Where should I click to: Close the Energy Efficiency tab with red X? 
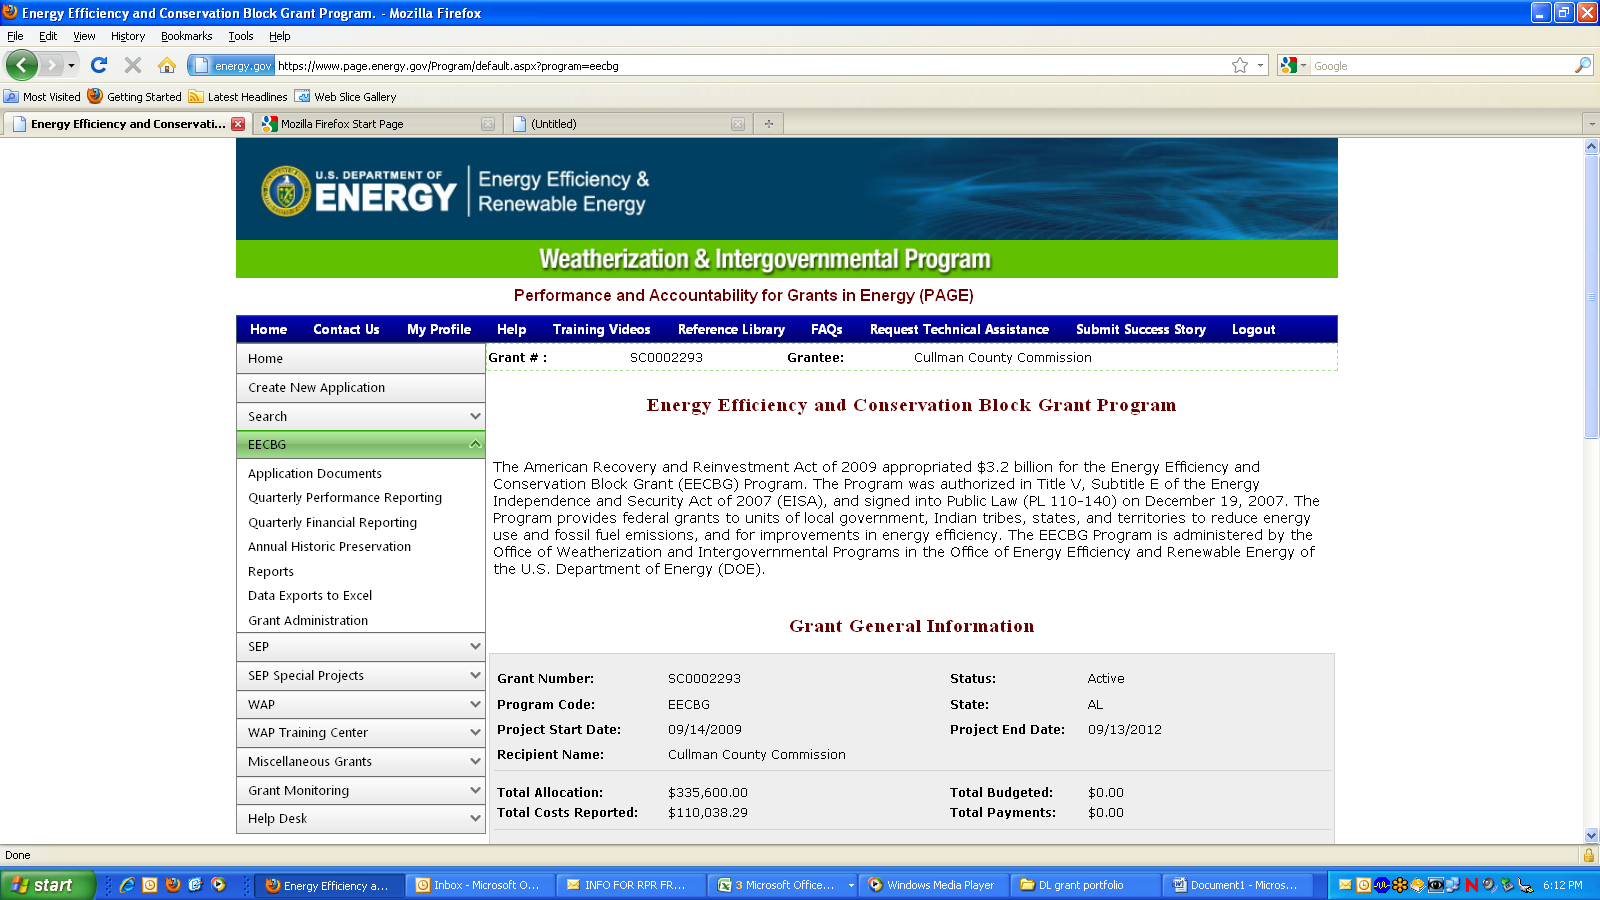[238, 124]
